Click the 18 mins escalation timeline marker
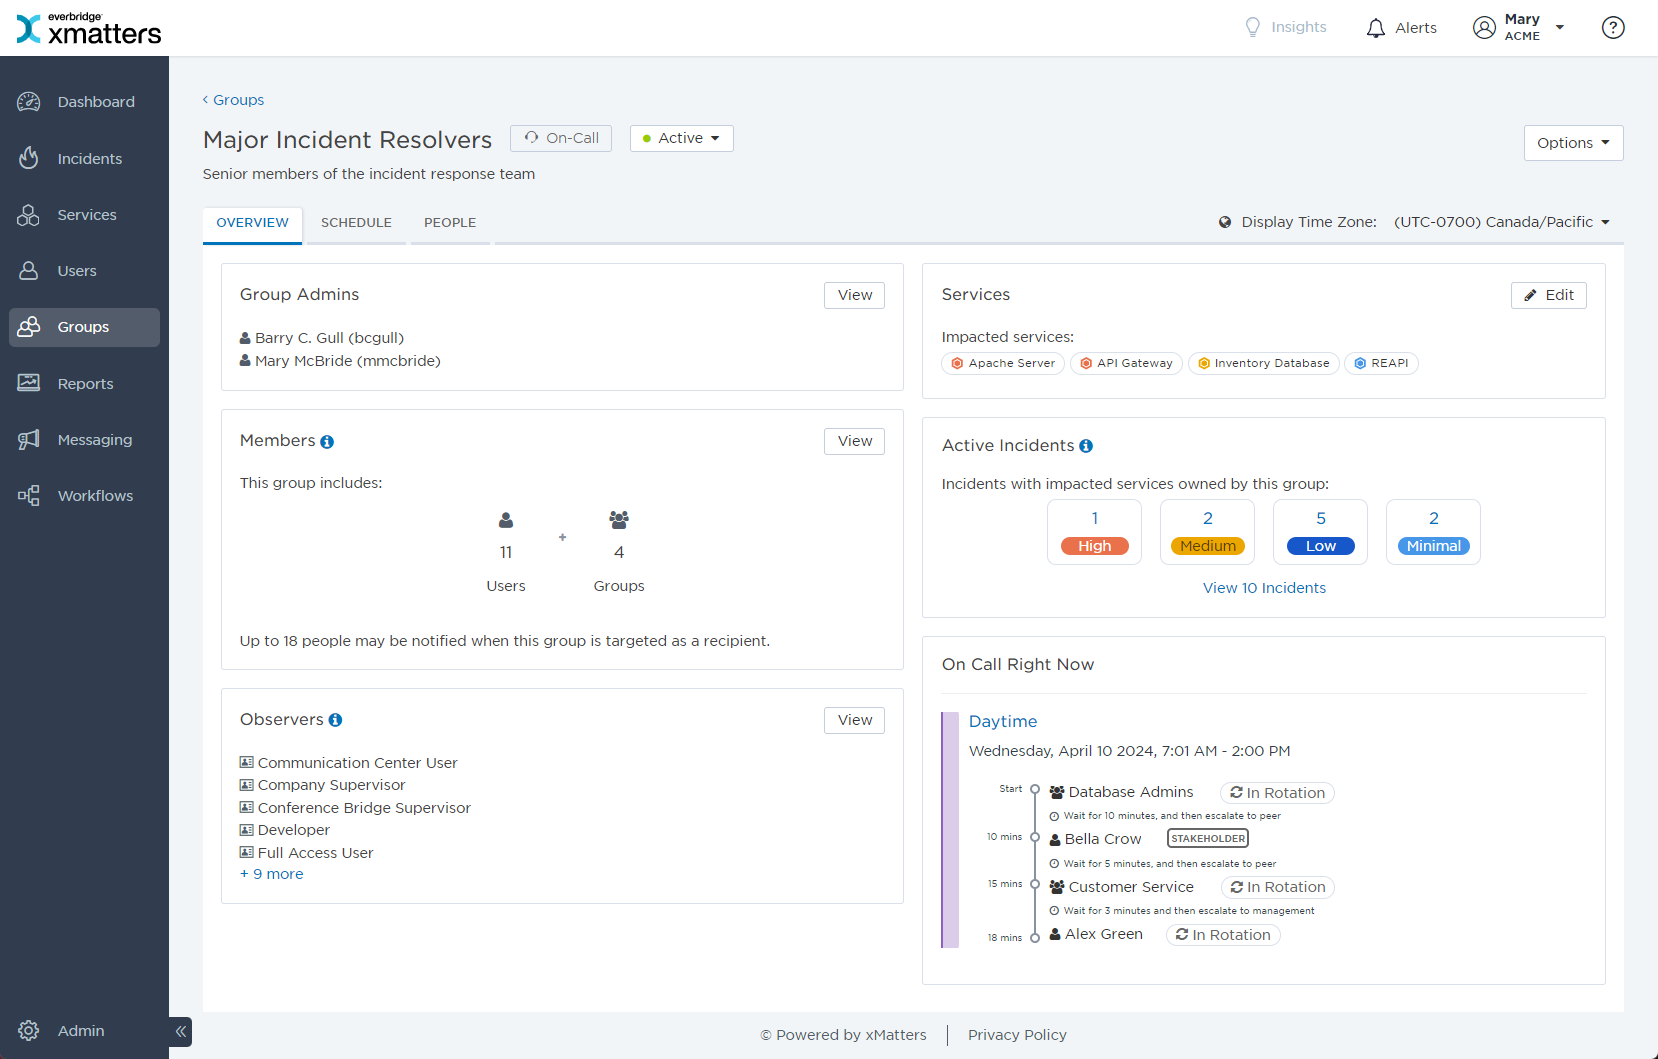The width and height of the screenshot is (1658, 1059). (1035, 937)
